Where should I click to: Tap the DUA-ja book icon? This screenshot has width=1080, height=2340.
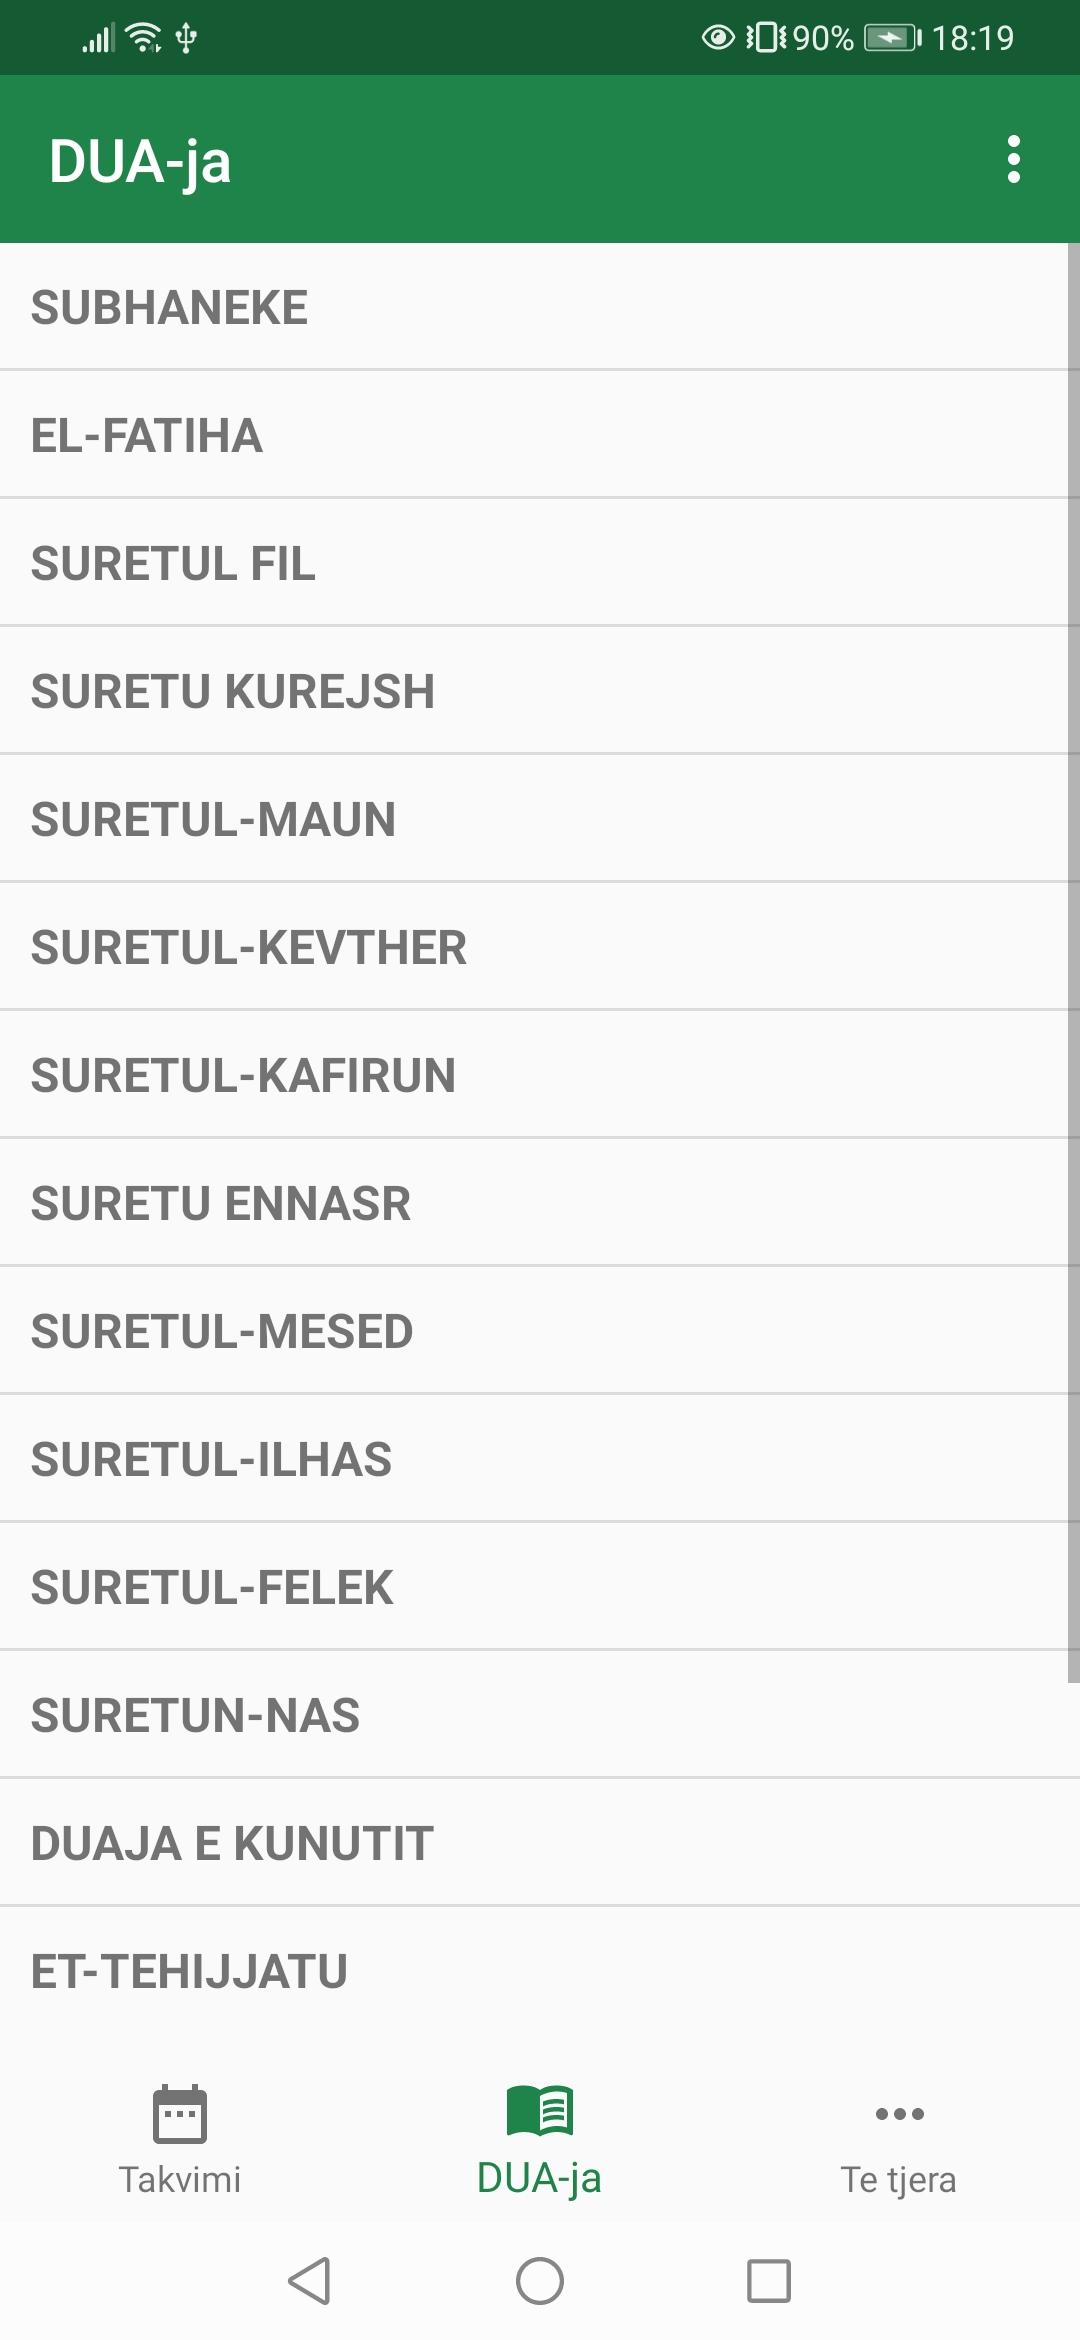coord(539,2110)
